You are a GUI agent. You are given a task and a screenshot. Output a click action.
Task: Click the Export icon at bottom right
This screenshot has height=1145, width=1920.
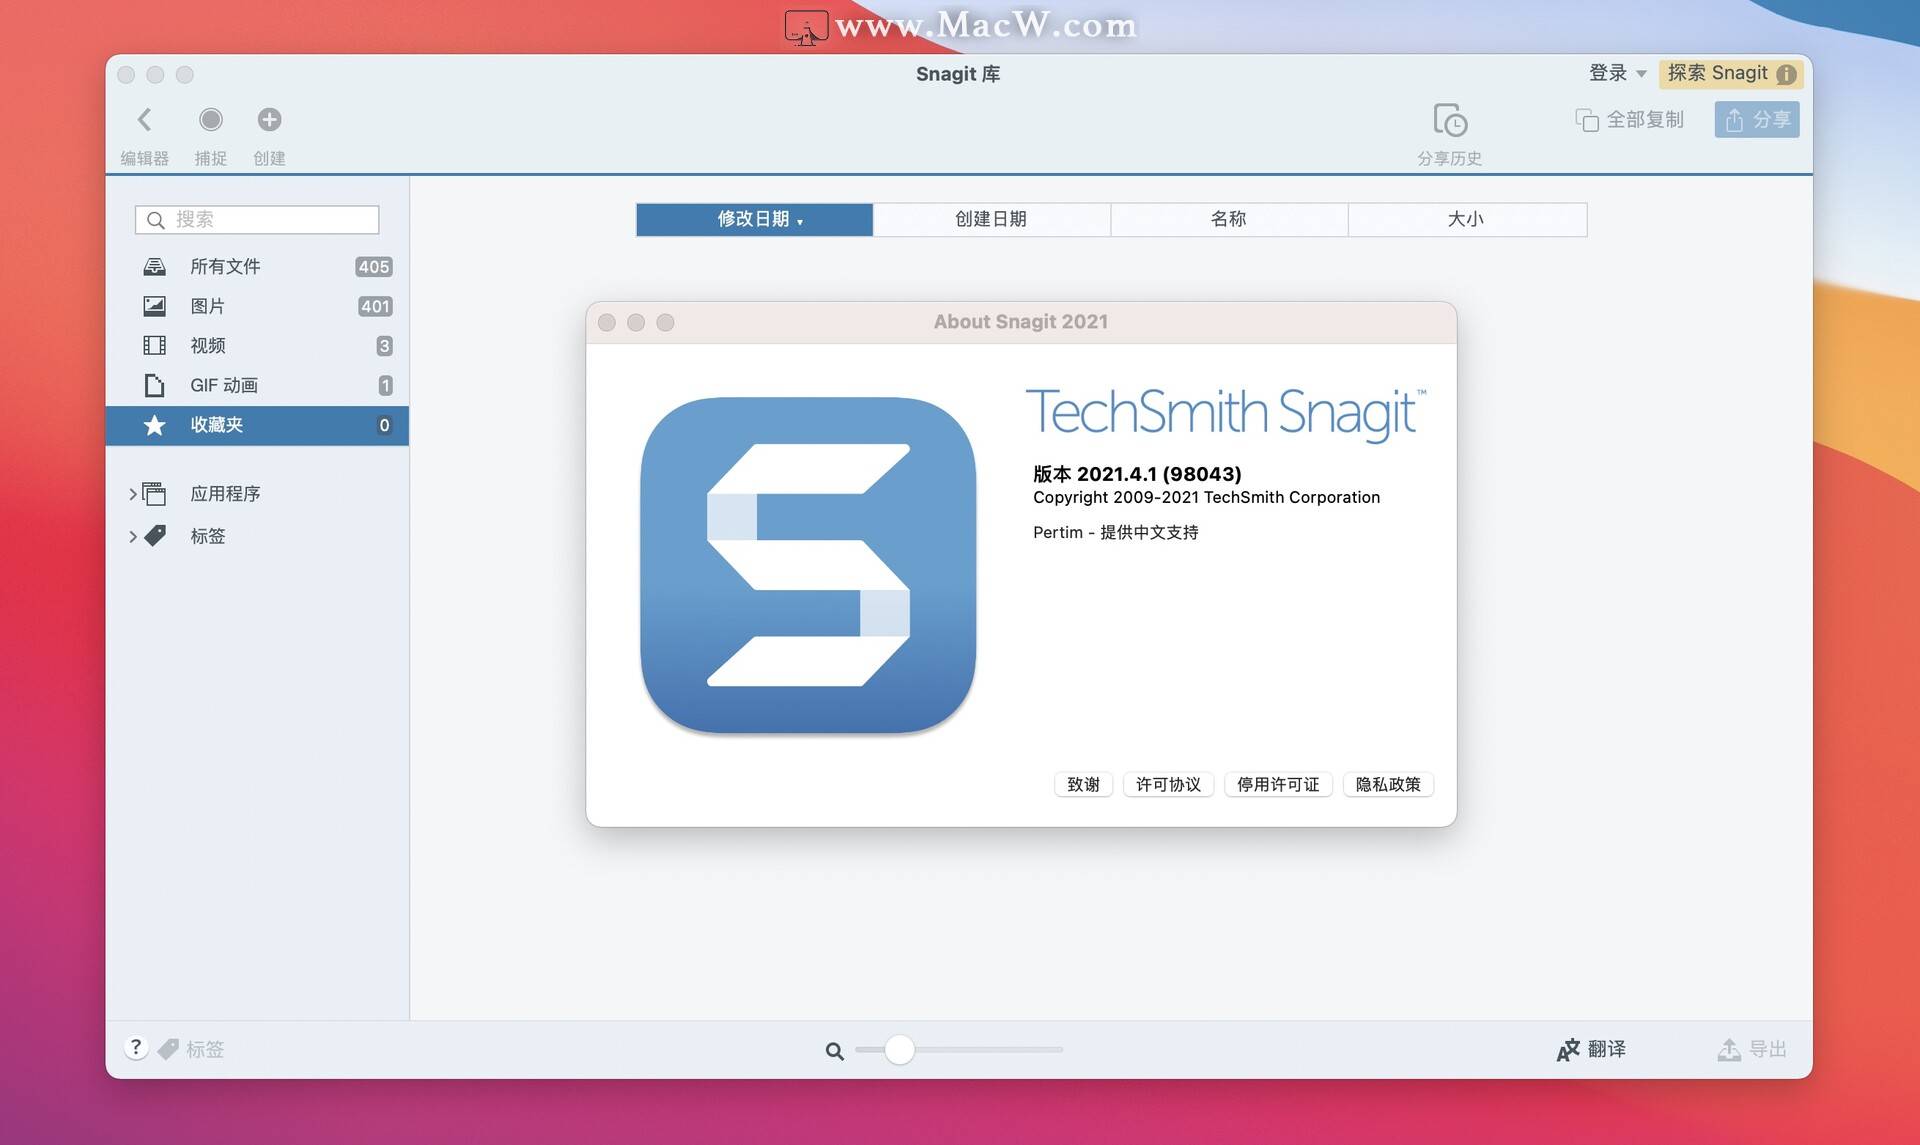[x=1729, y=1049]
